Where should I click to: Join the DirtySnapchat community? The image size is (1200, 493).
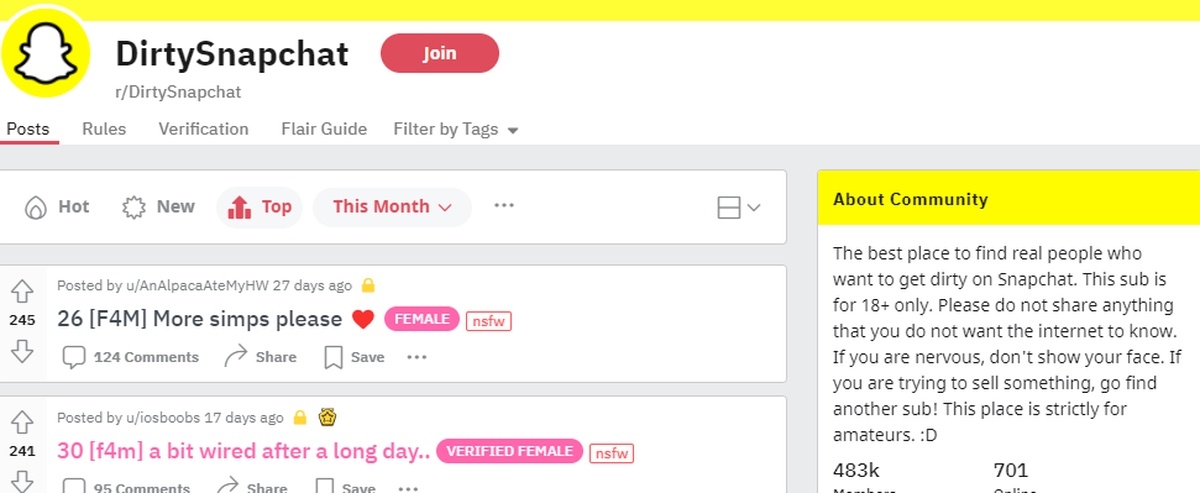(x=439, y=53)
